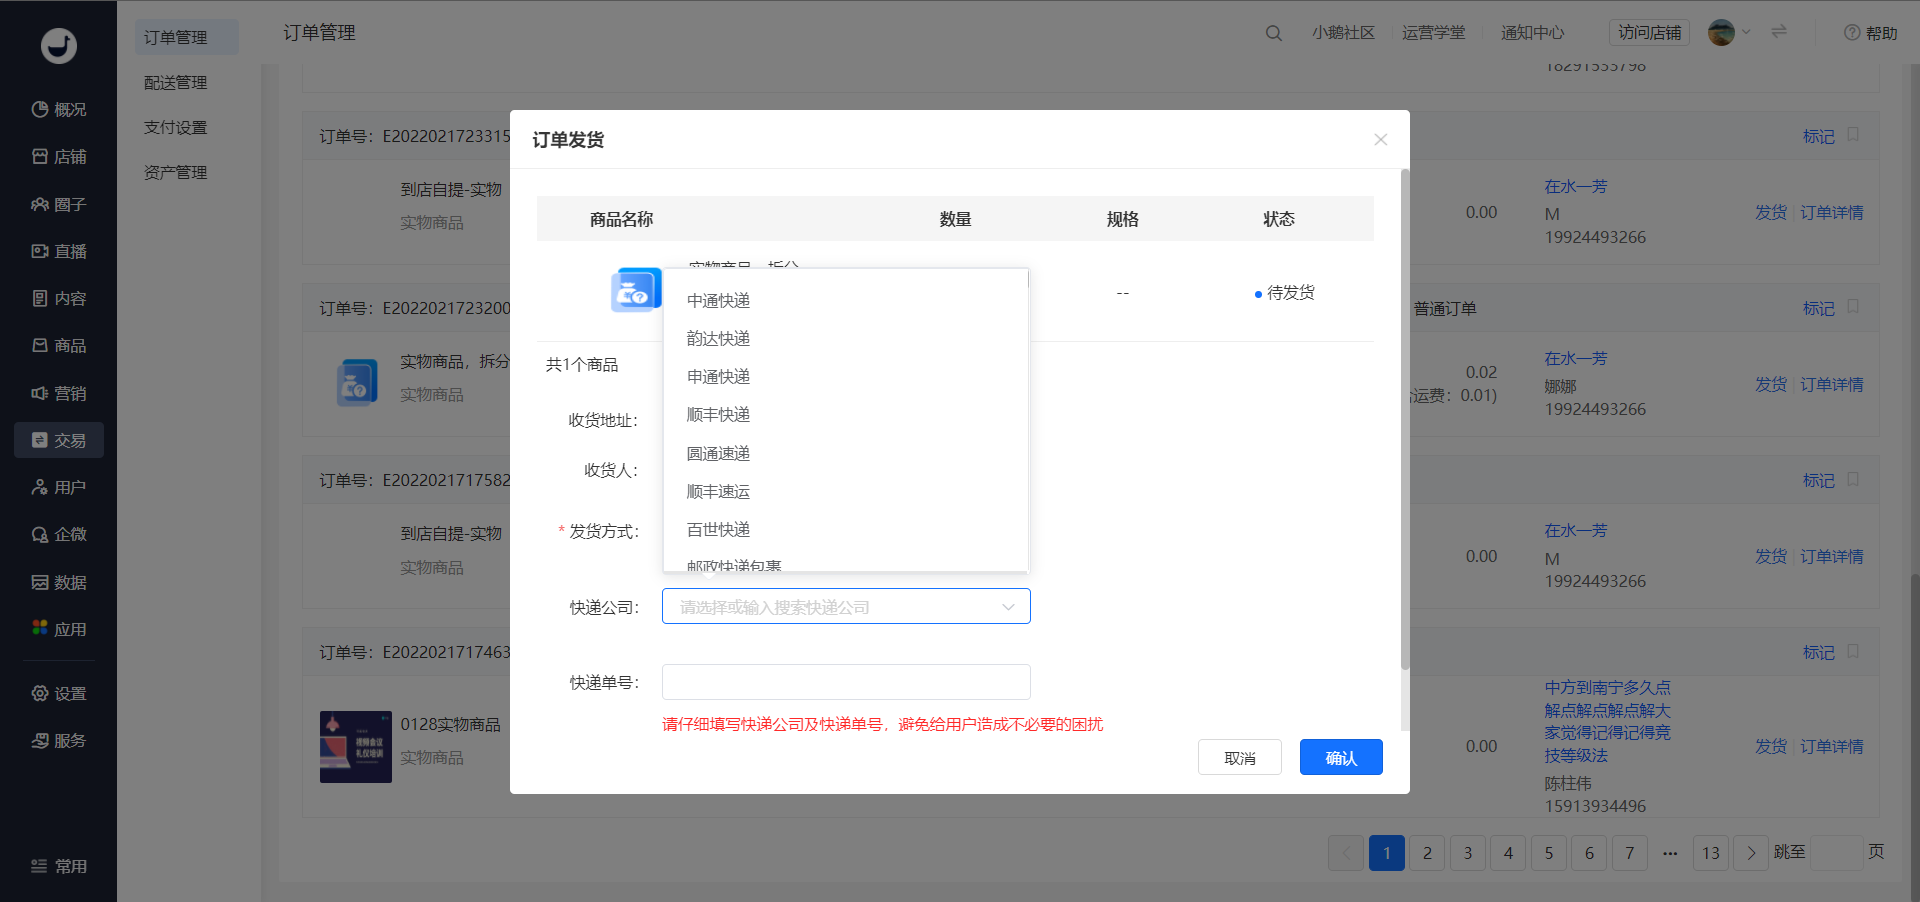Screen dimensions: 1920x902
Task: Open the 应用 apps sidebar item
Action: pyautogui.click(x=58, y=629)
